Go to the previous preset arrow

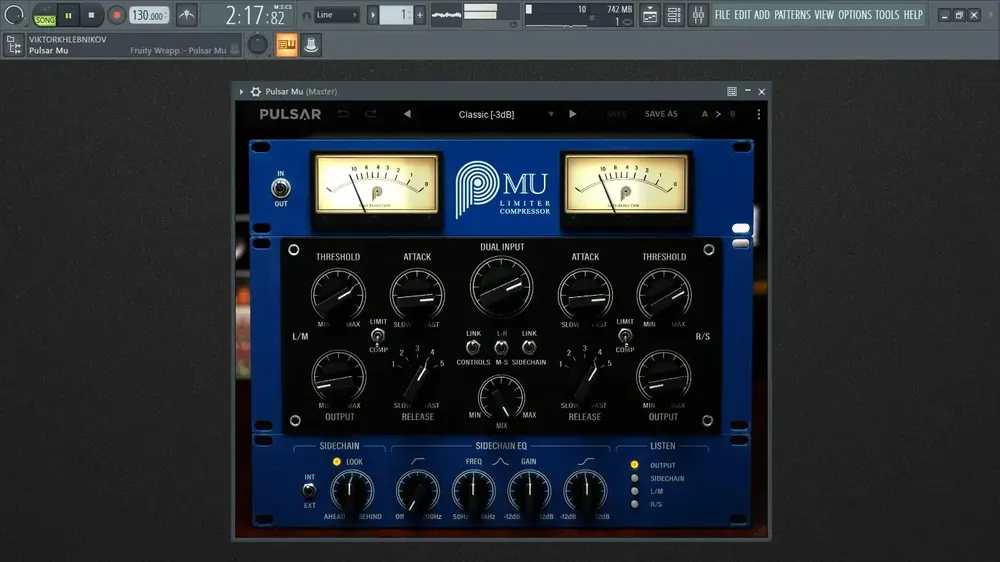(x=407, y=114)
